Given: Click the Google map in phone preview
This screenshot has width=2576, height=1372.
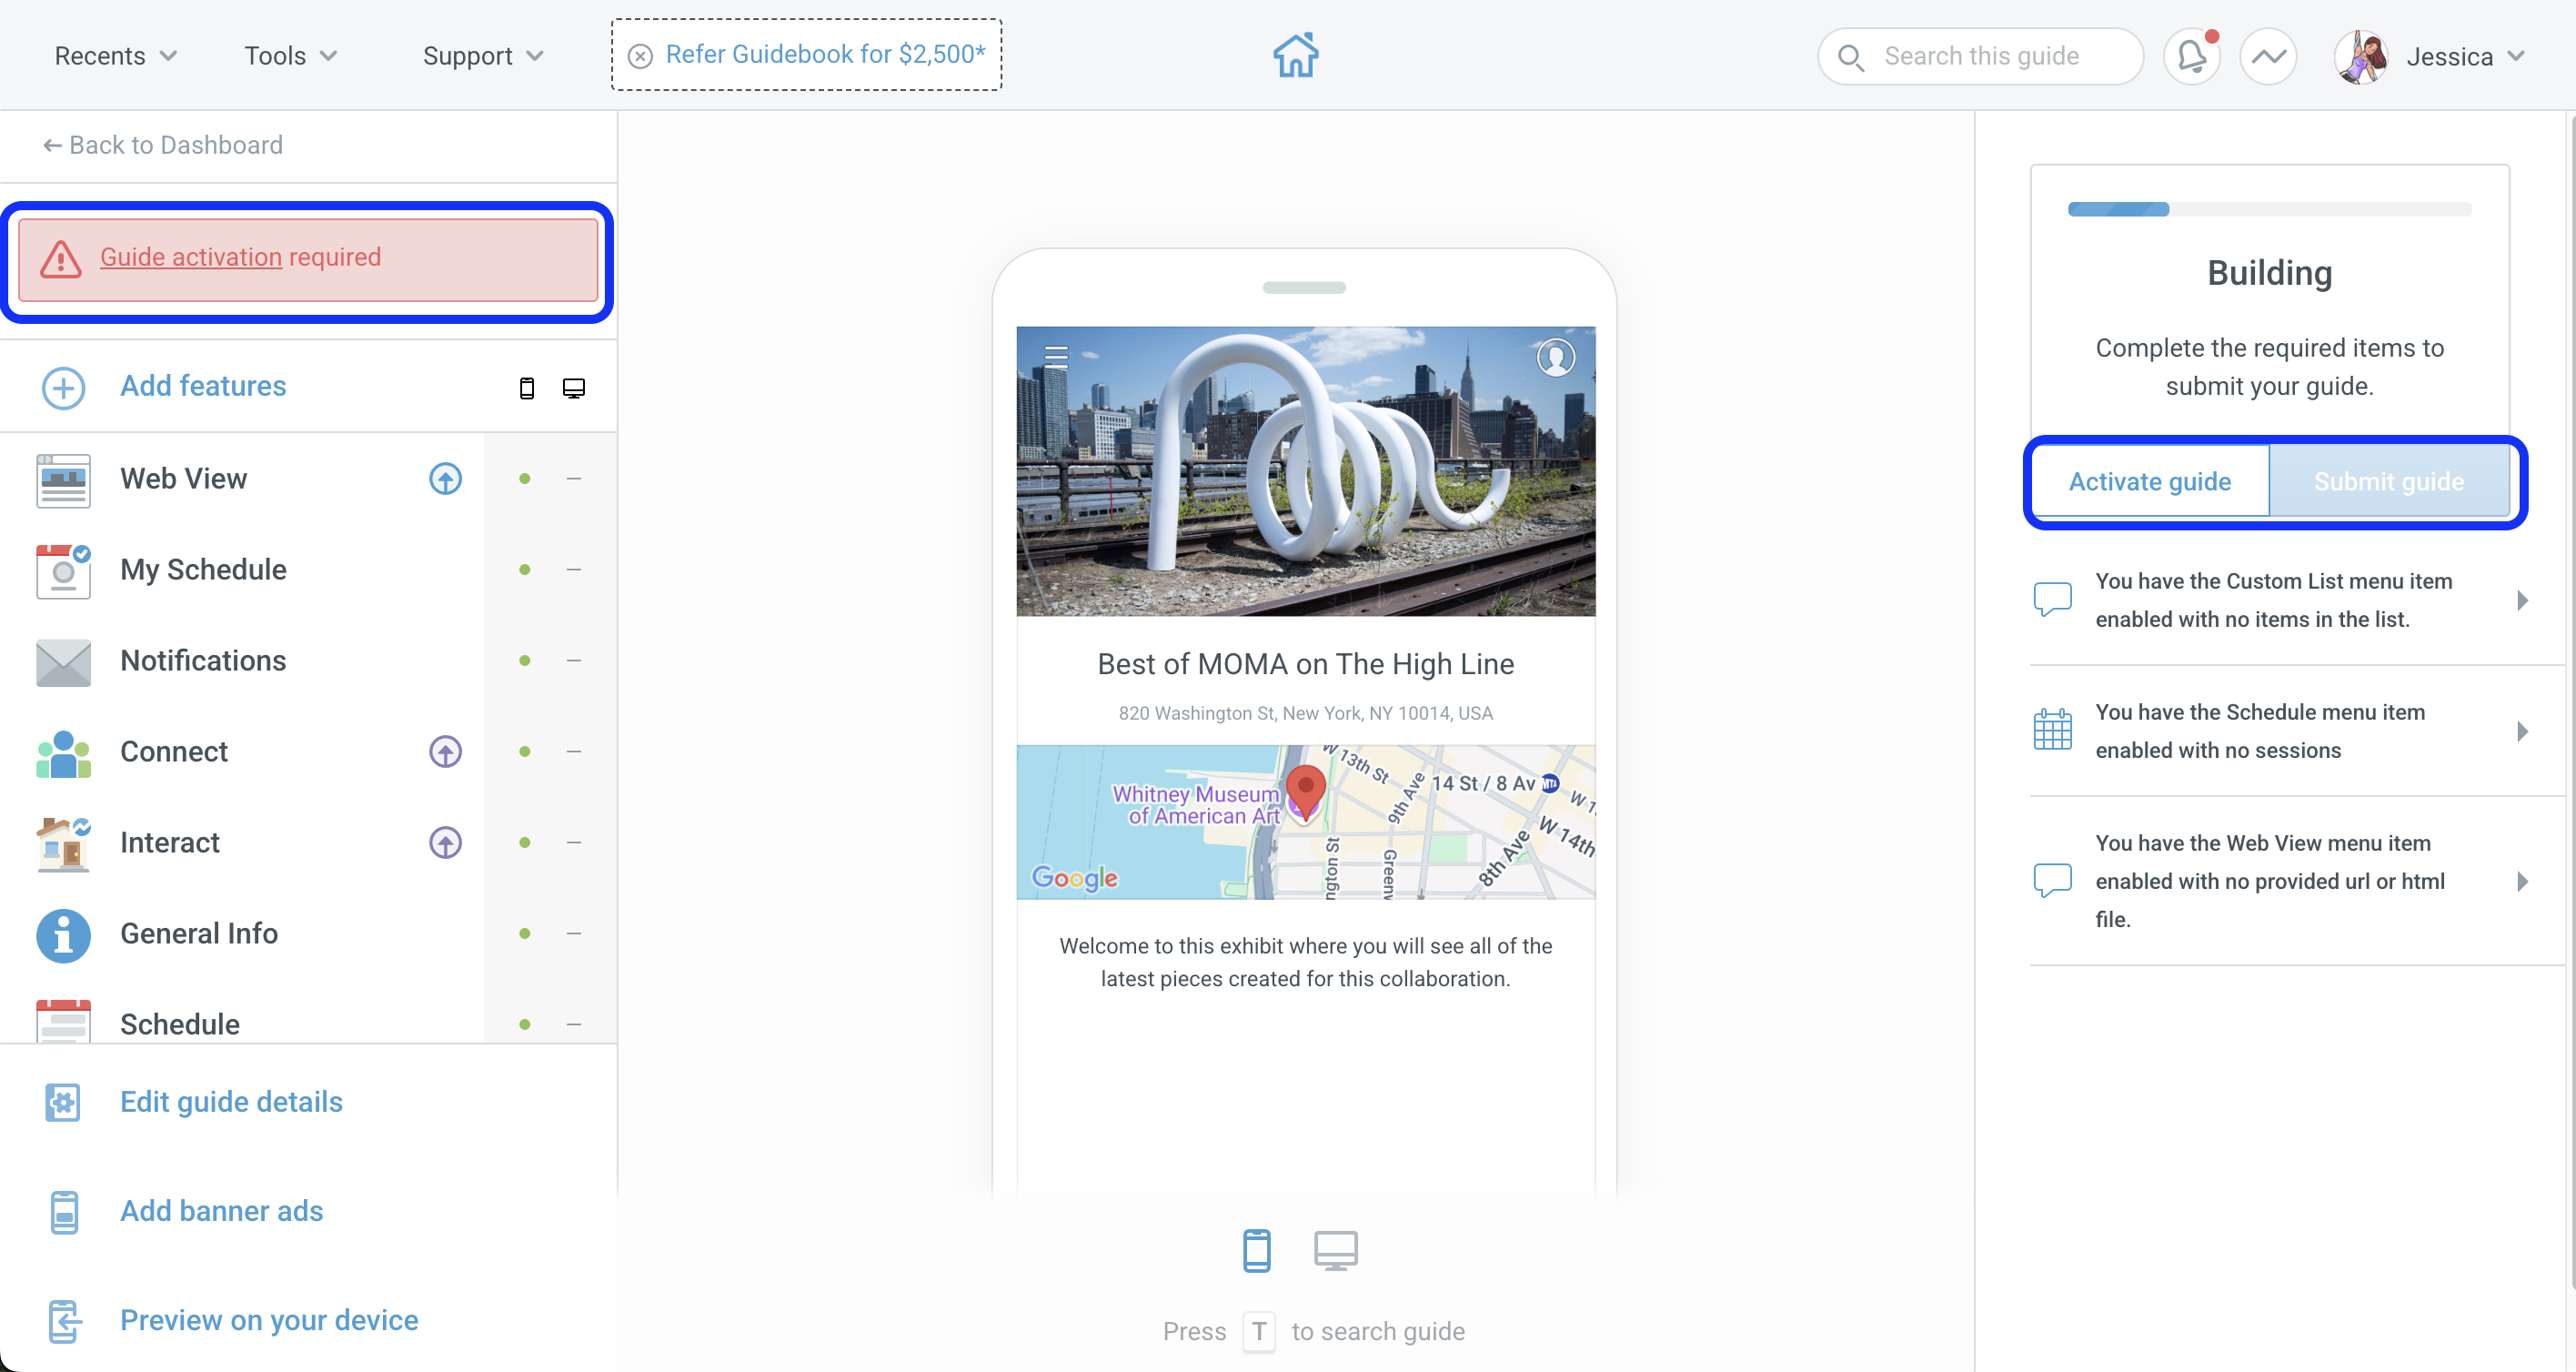Looking at the screenshot, I should (1305, 822).
